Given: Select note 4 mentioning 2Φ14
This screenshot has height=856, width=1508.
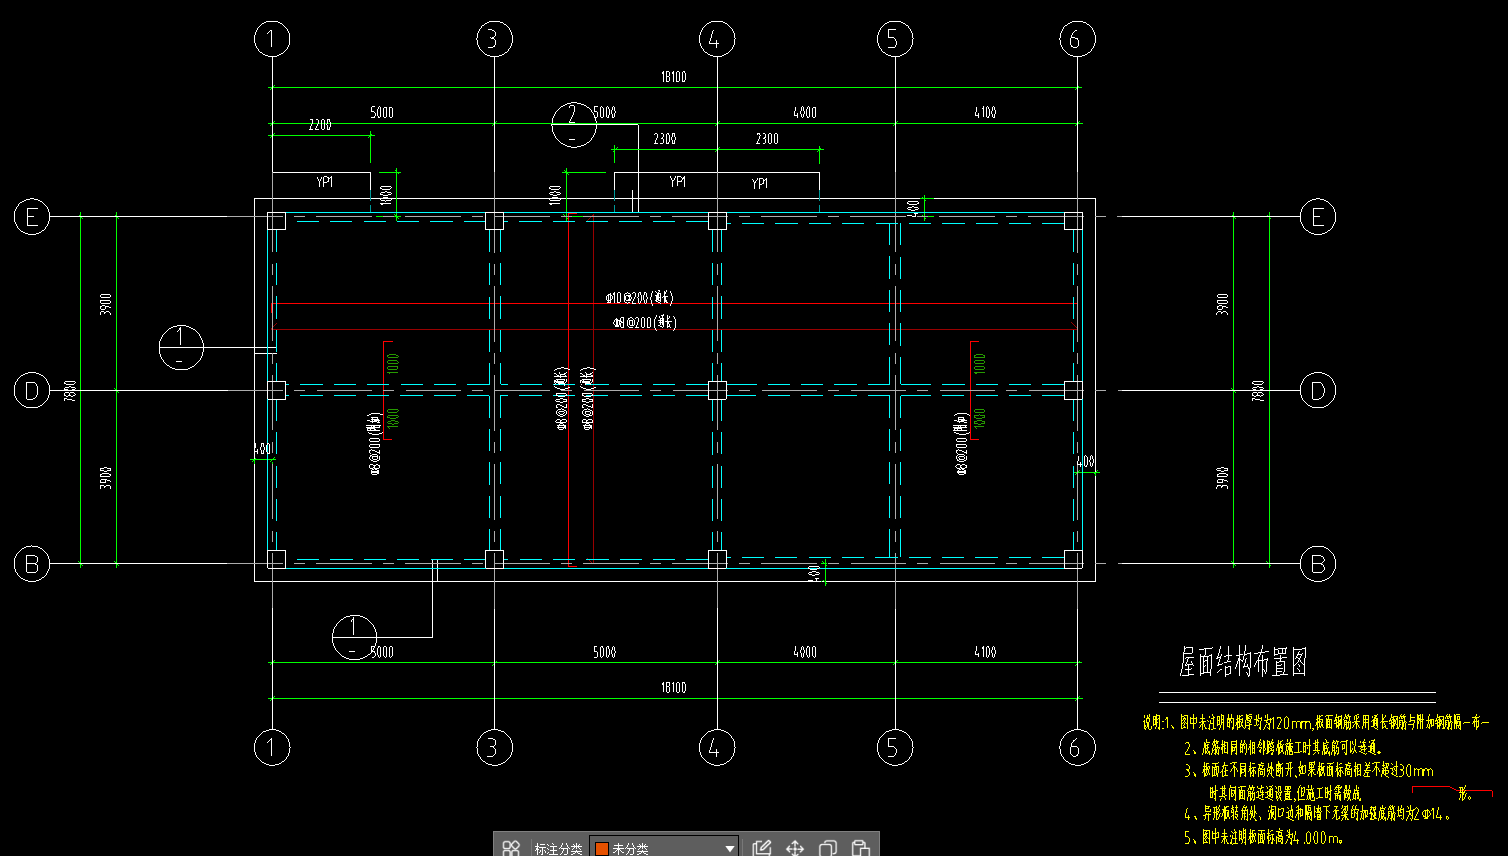Looking at the screenshot, I should [1316, 814].
